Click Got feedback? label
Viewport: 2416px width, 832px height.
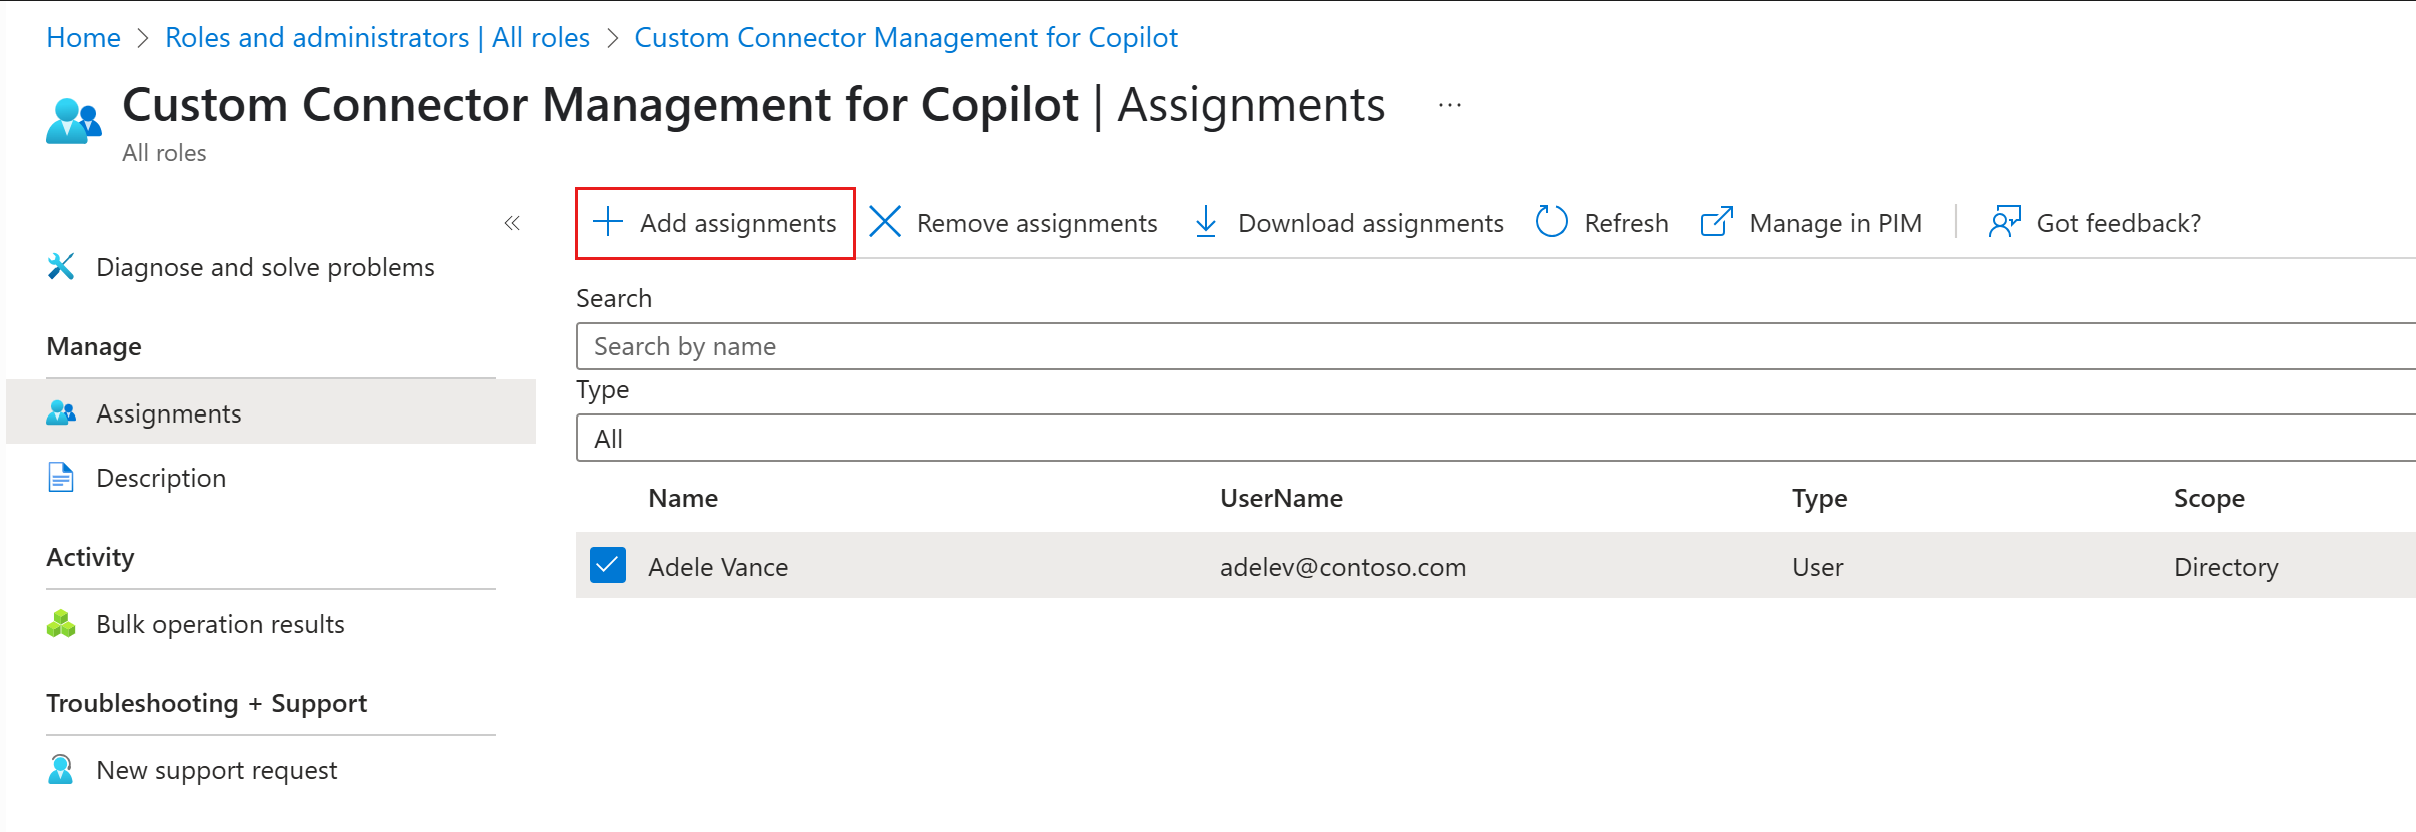(x=2119, y=223)
